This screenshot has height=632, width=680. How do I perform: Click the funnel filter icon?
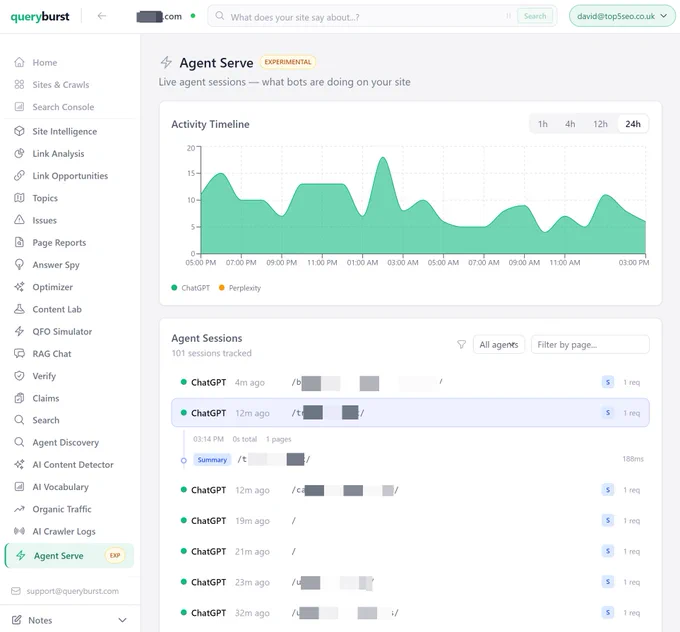coord(461,344)
